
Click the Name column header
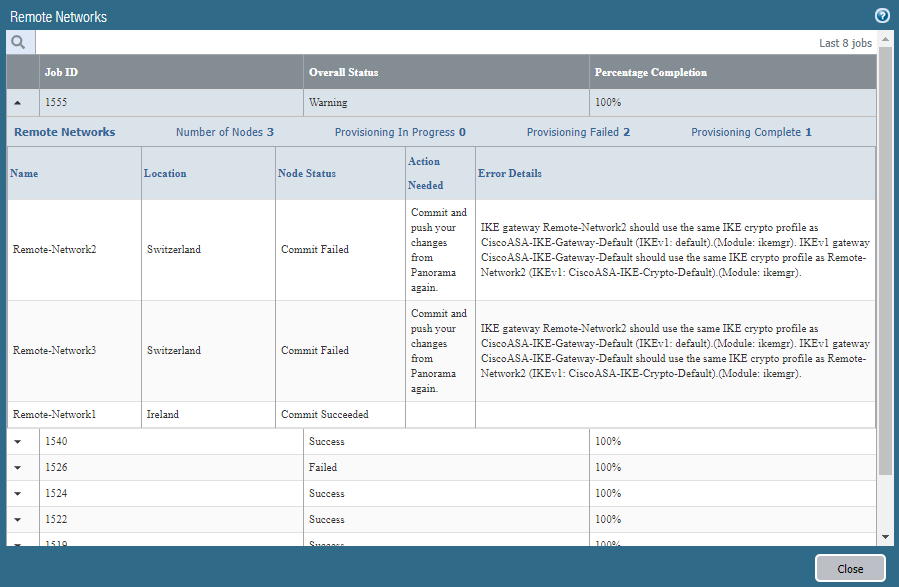pyautogui.click(x=24, y=173)
